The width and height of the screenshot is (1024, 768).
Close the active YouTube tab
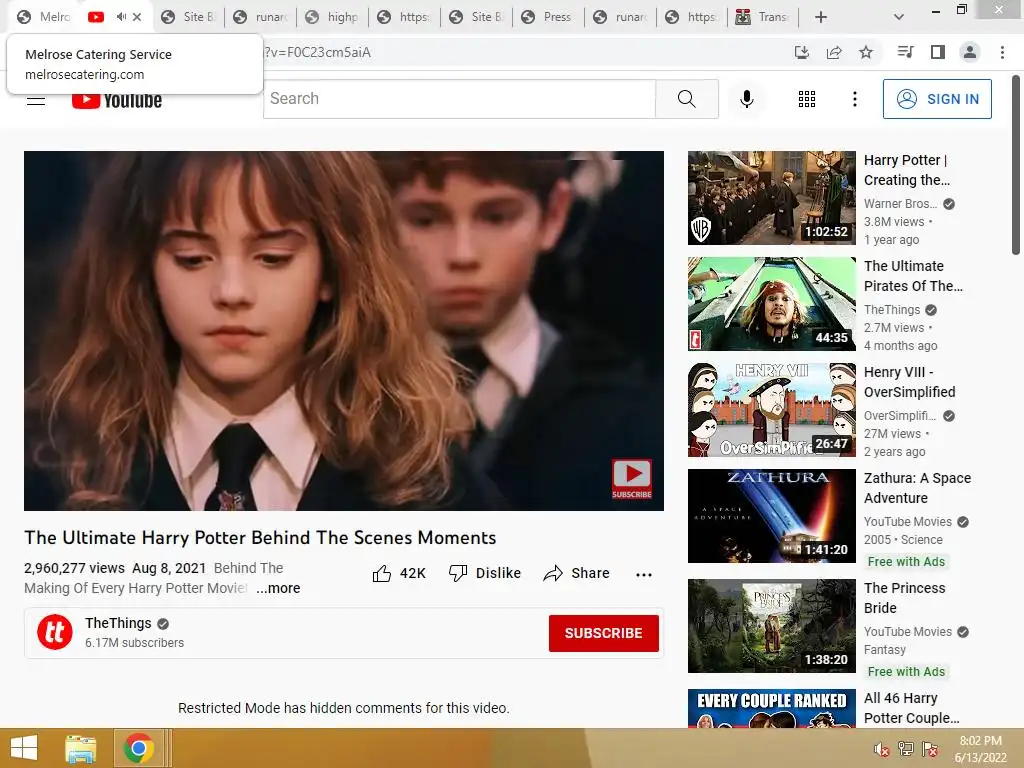pos(137,17)
